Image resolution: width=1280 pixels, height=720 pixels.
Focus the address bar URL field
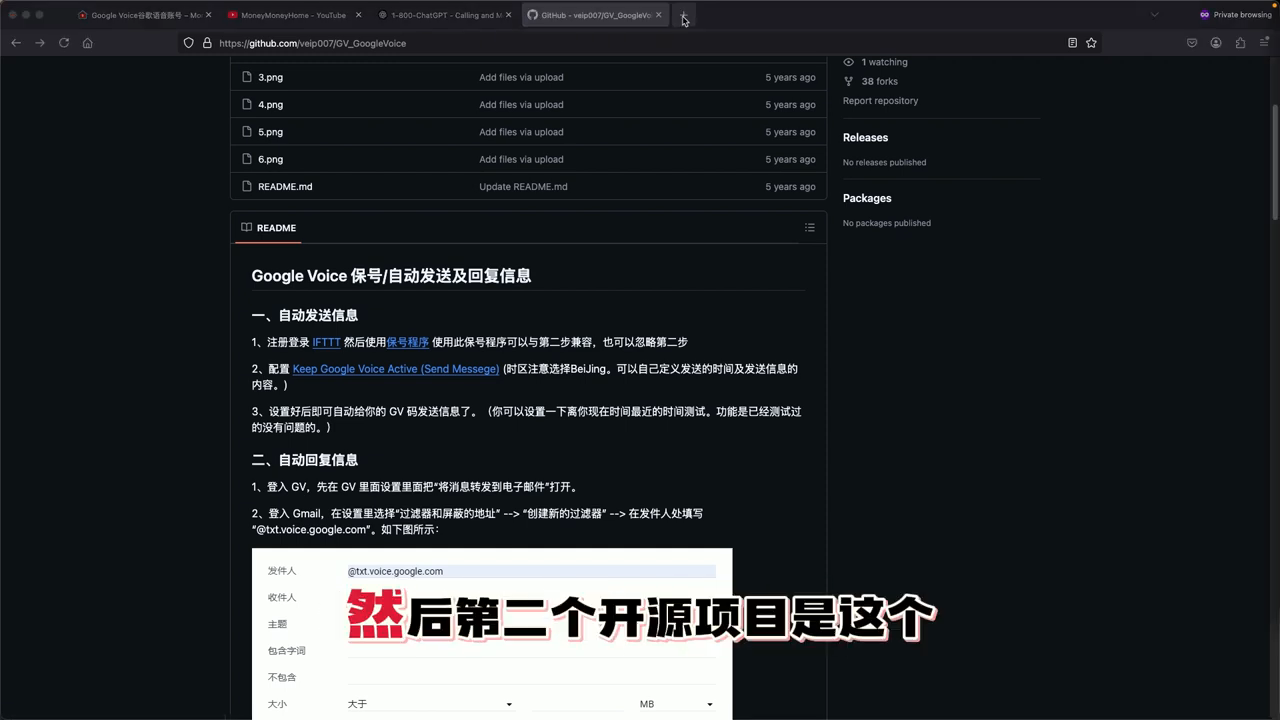640,43
